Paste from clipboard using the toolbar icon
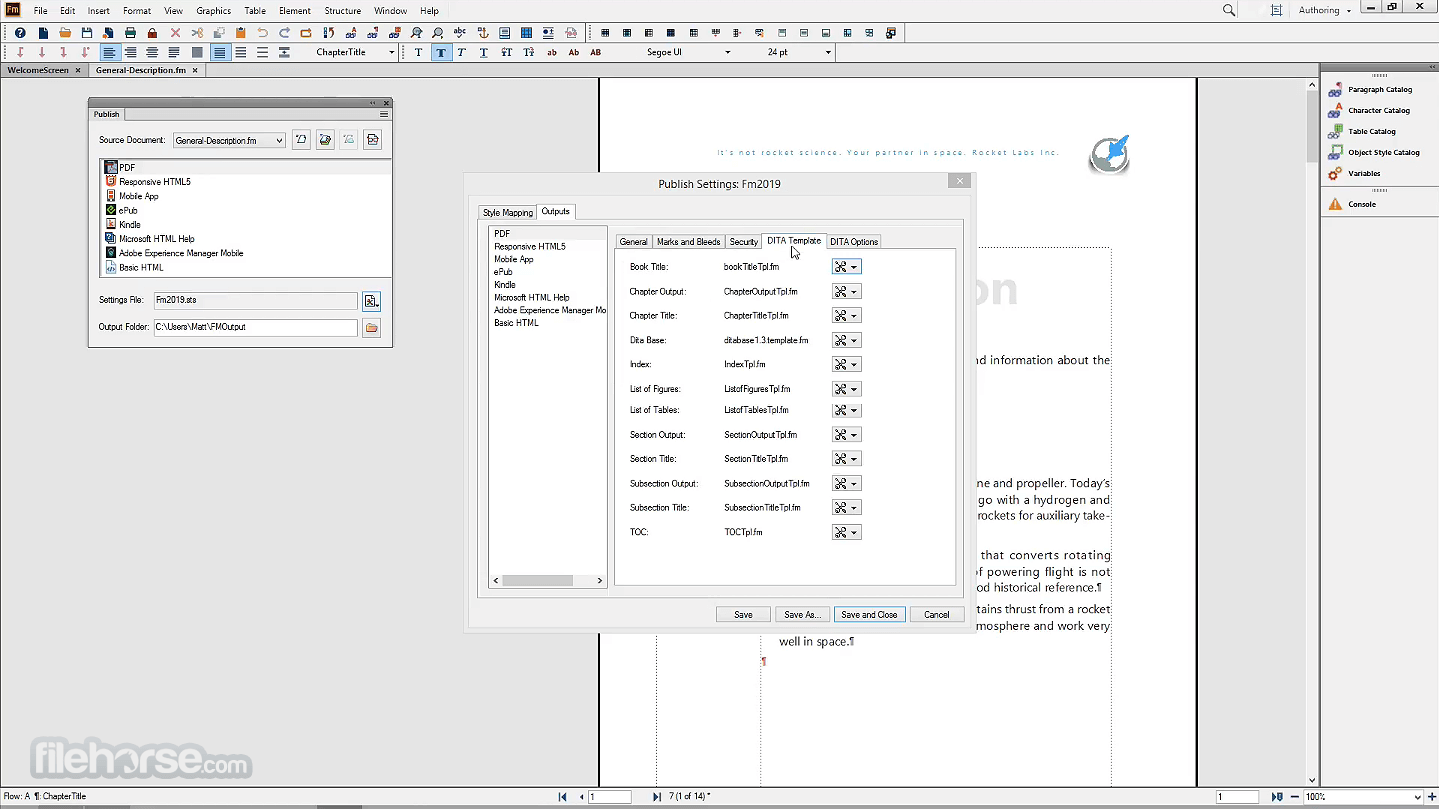 240,33
